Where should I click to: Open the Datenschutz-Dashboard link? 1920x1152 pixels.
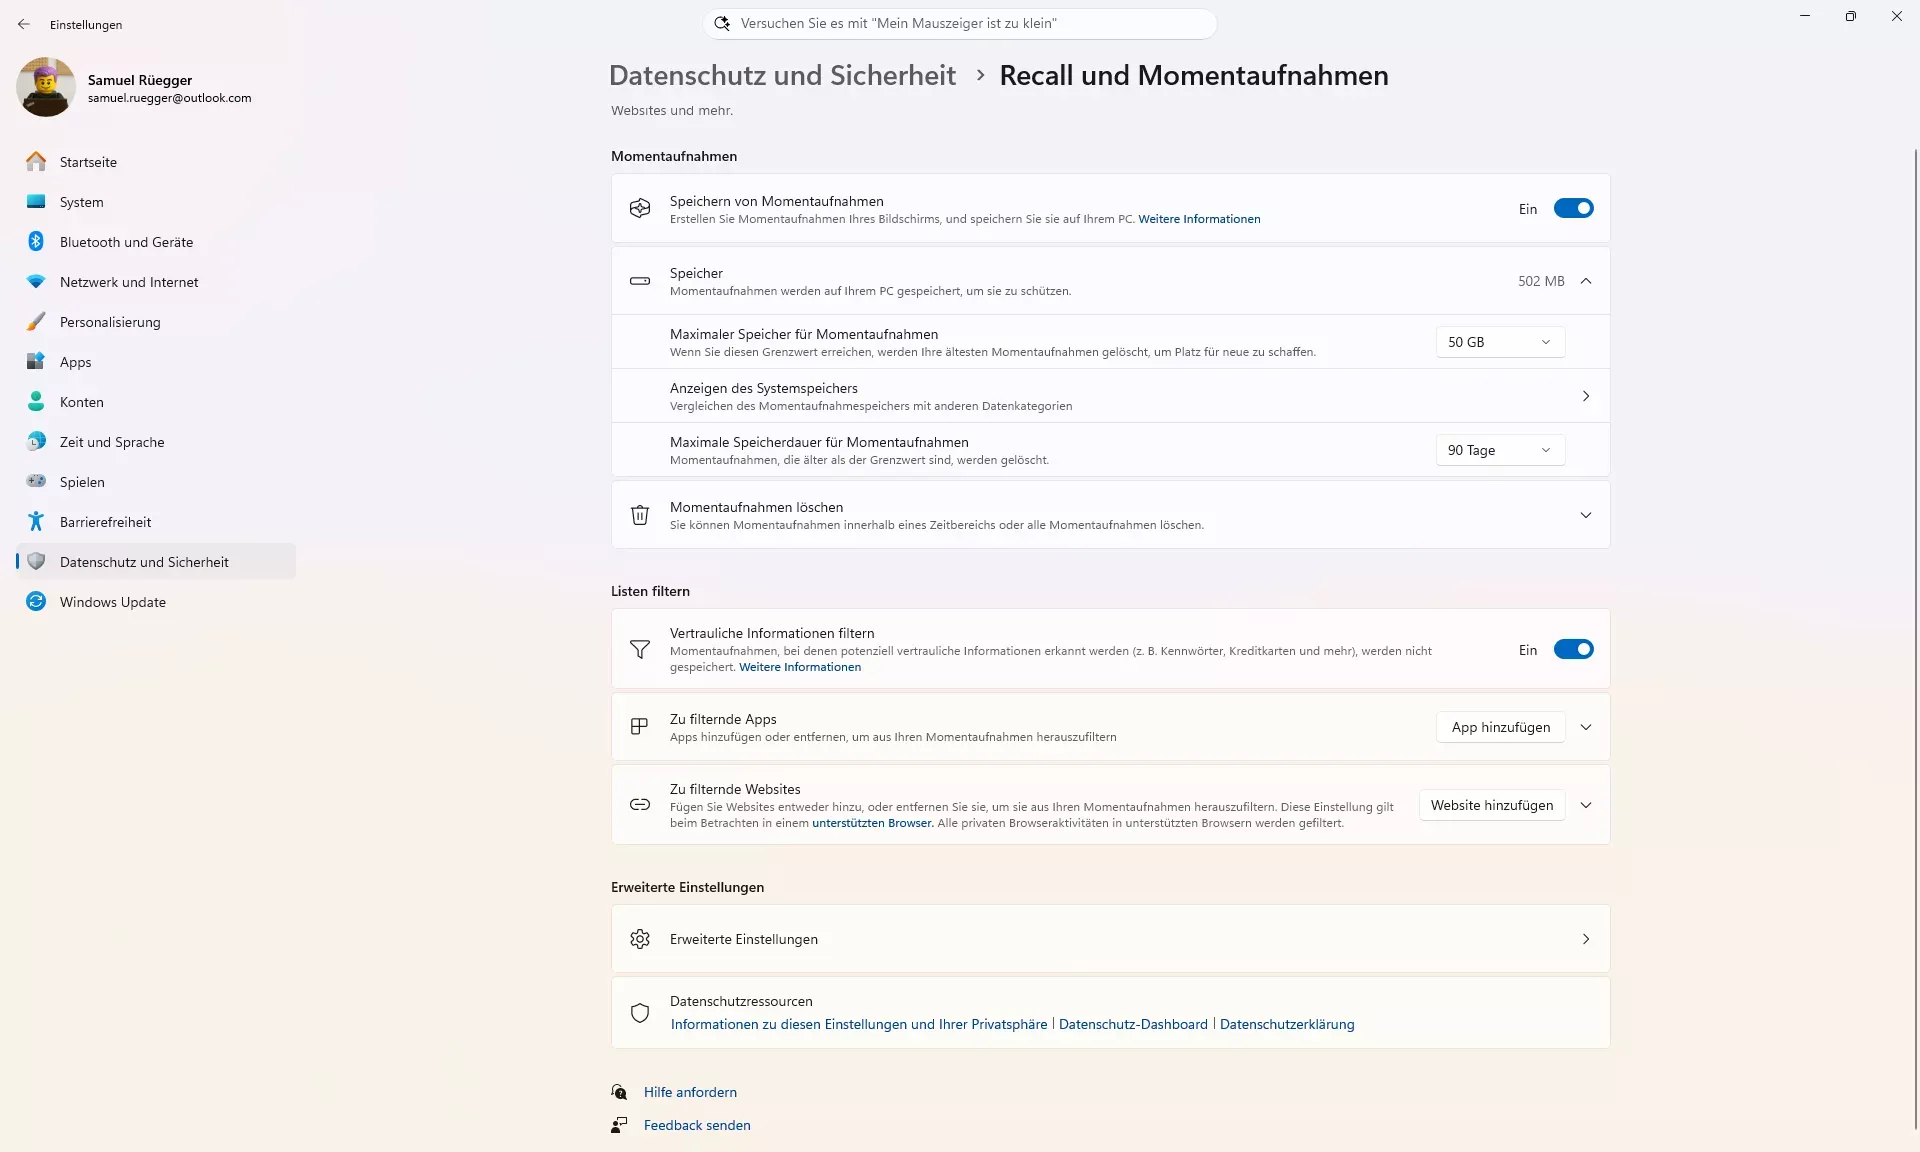click(x=1133, y=1024)
